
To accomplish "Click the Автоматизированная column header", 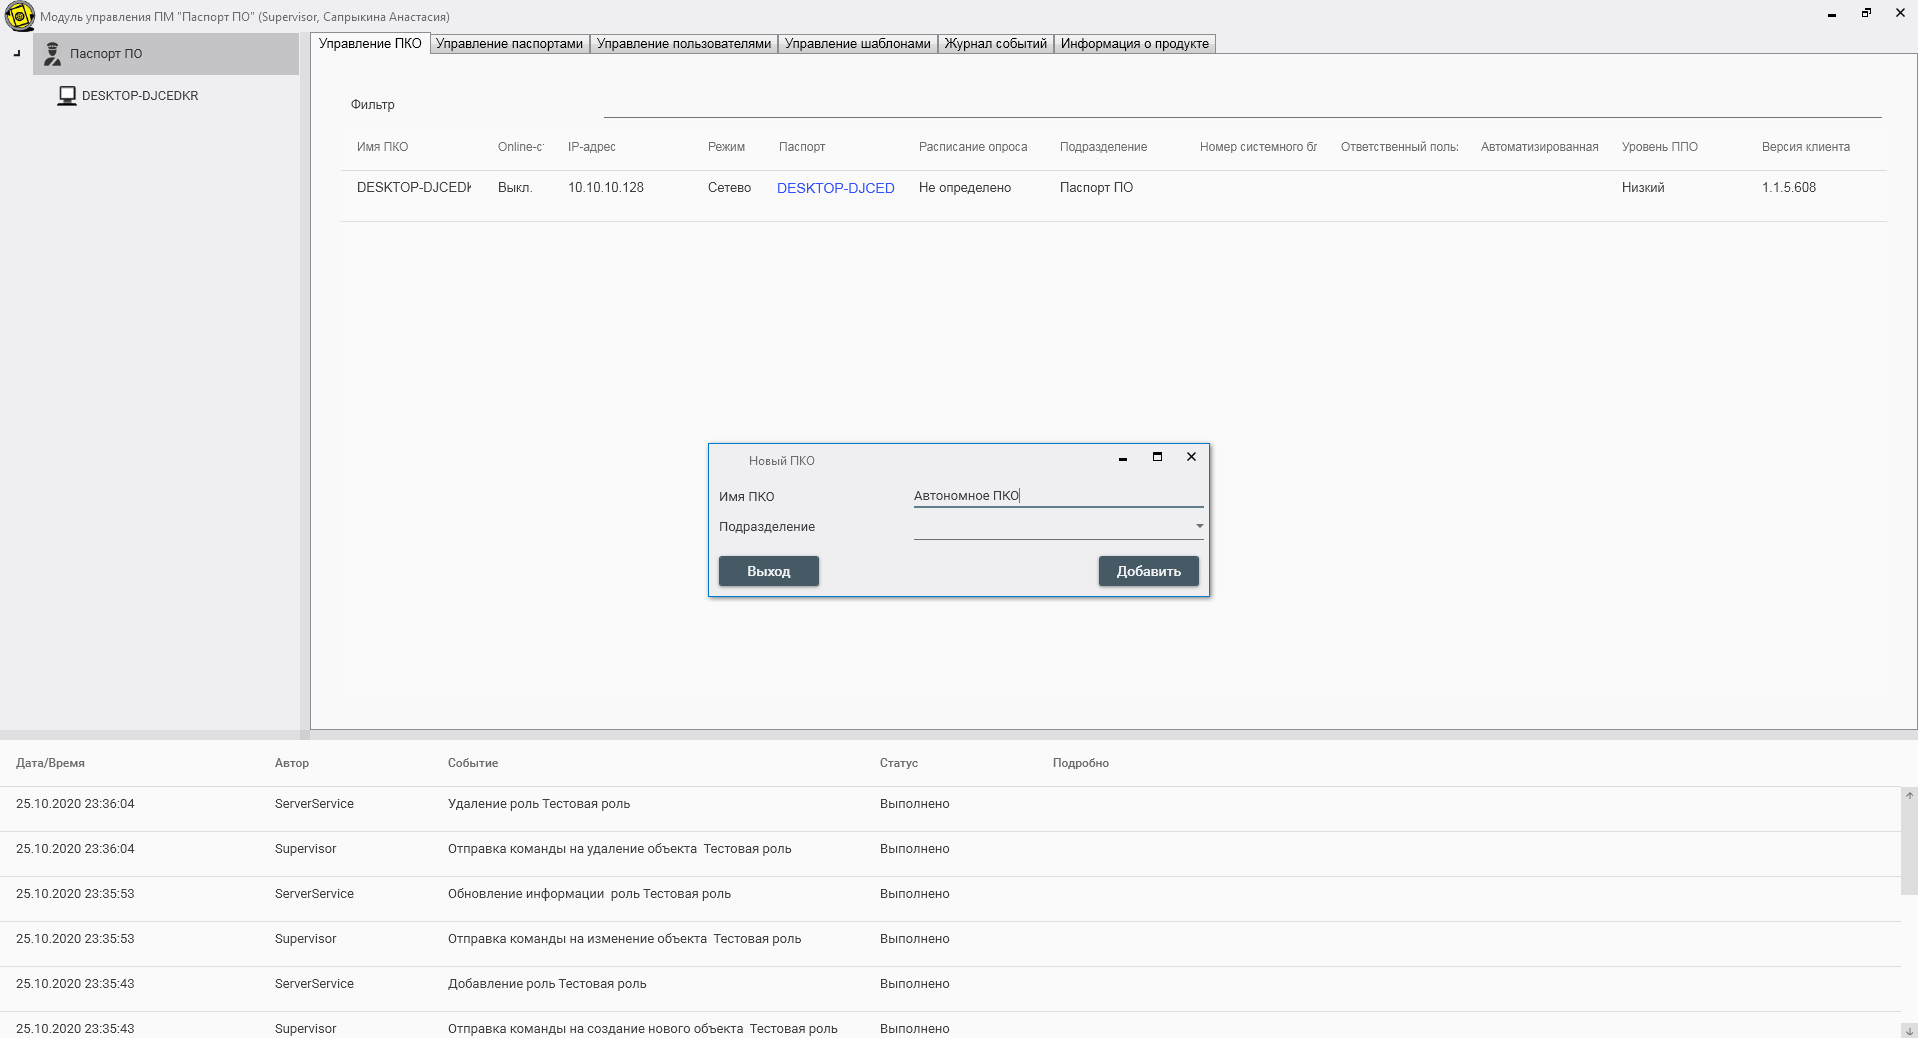I will pyautogui.click(x=1539, y=147).
